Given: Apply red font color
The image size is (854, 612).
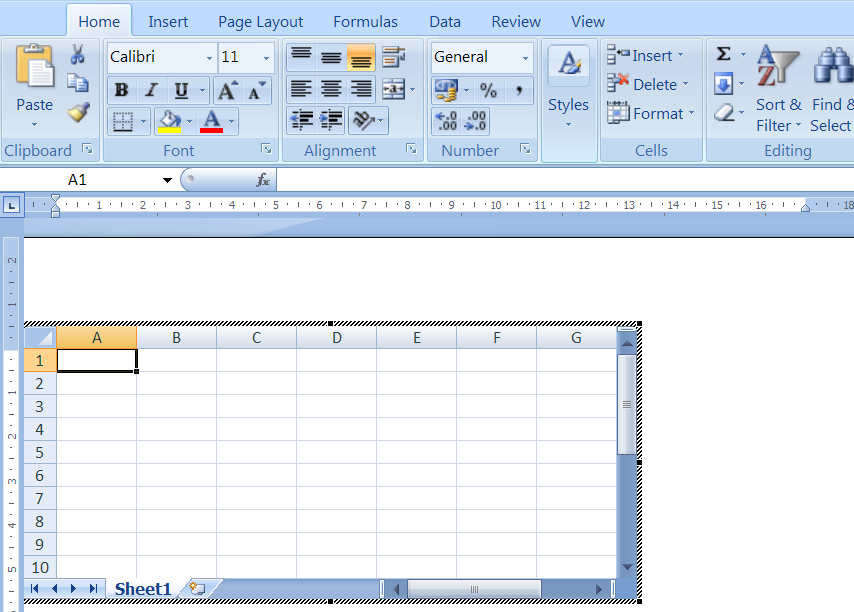Looking at the screenshot, I should tap(211, 121).
